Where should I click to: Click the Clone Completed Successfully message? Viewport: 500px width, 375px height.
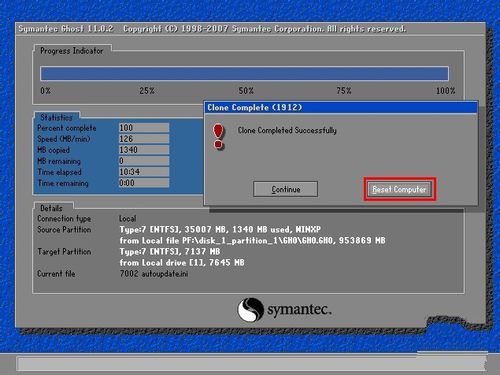pyautogui.click(x=287, y=130)
